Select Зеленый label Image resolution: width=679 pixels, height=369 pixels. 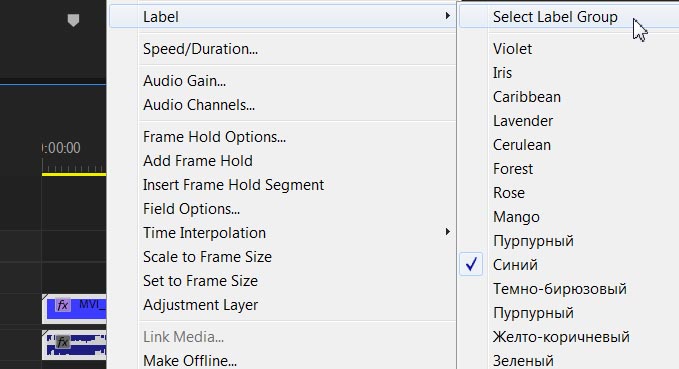point(523,361)
